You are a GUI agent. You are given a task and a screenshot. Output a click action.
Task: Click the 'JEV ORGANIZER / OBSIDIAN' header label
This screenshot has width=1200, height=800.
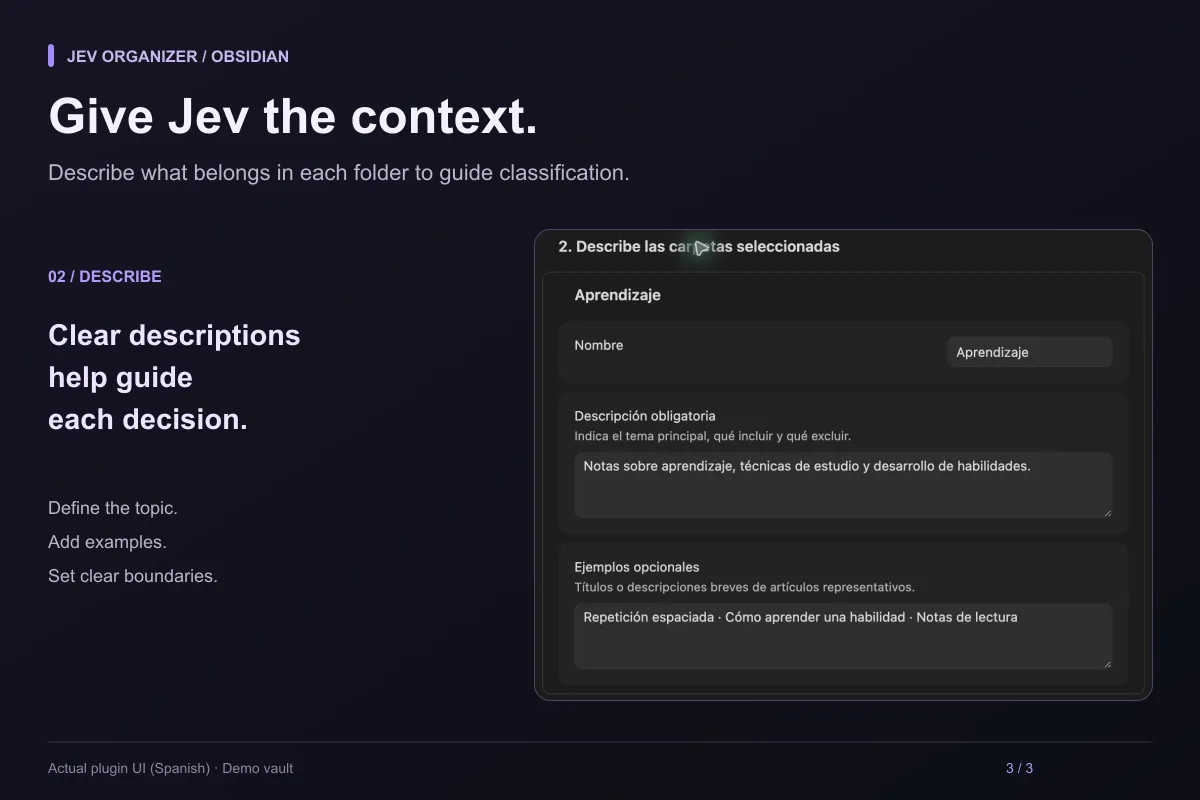(178, 56)
